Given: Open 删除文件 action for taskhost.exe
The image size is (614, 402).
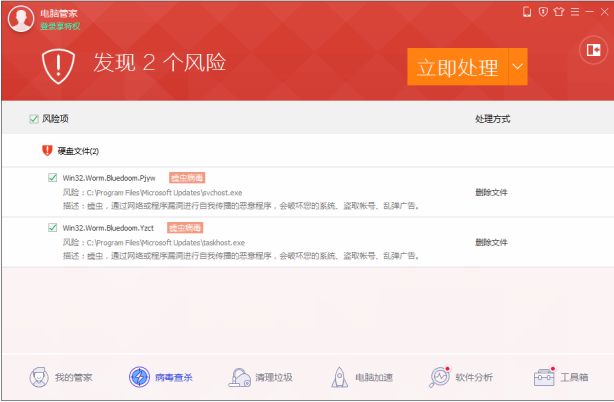Looking at the screenshot, I should (491, 242).
